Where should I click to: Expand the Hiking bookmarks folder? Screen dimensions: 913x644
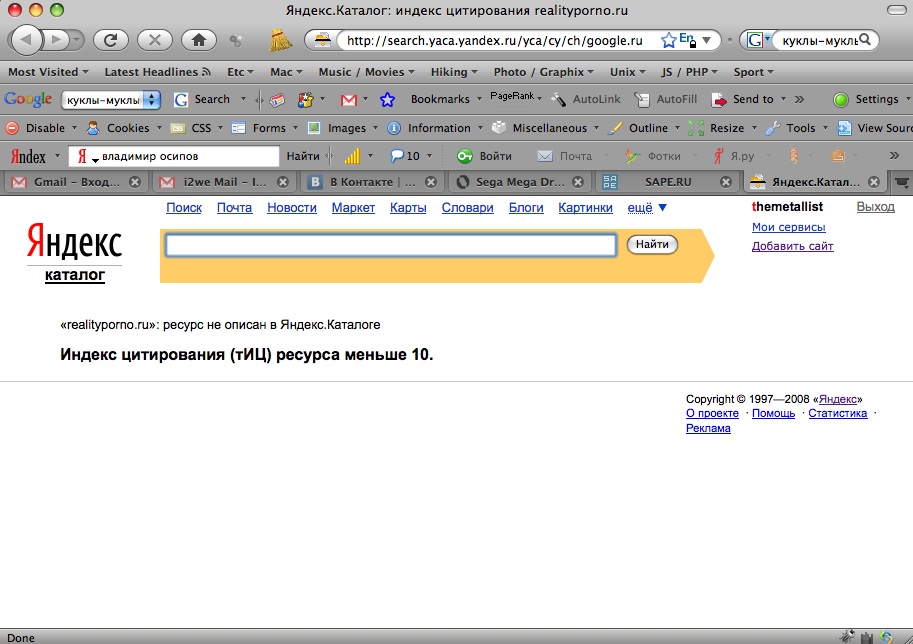[x=454, y=72]
